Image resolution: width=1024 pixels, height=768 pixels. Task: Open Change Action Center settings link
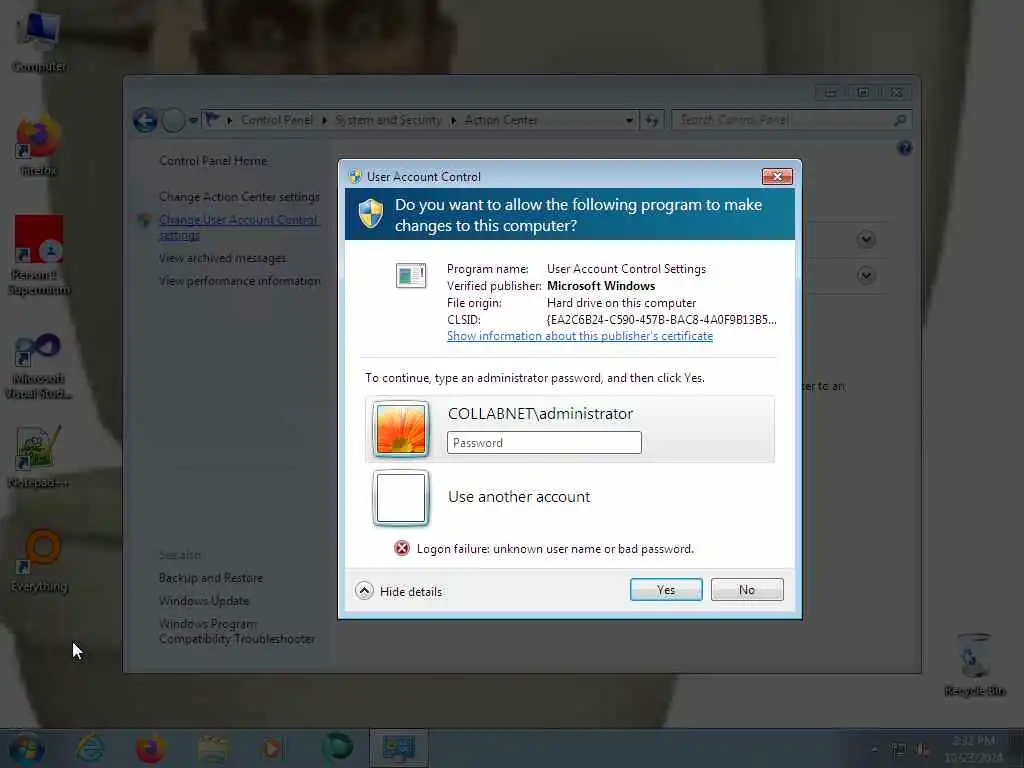point(239,197)
